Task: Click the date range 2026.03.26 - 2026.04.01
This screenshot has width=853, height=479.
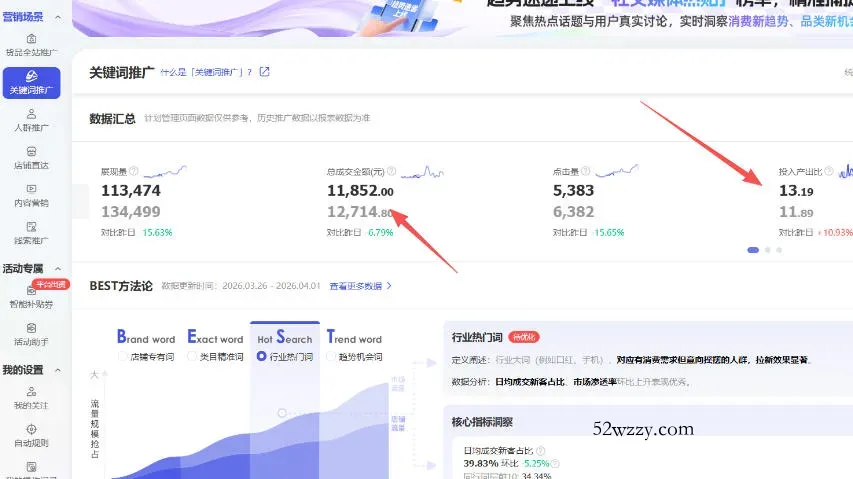Action: point(271,286)
